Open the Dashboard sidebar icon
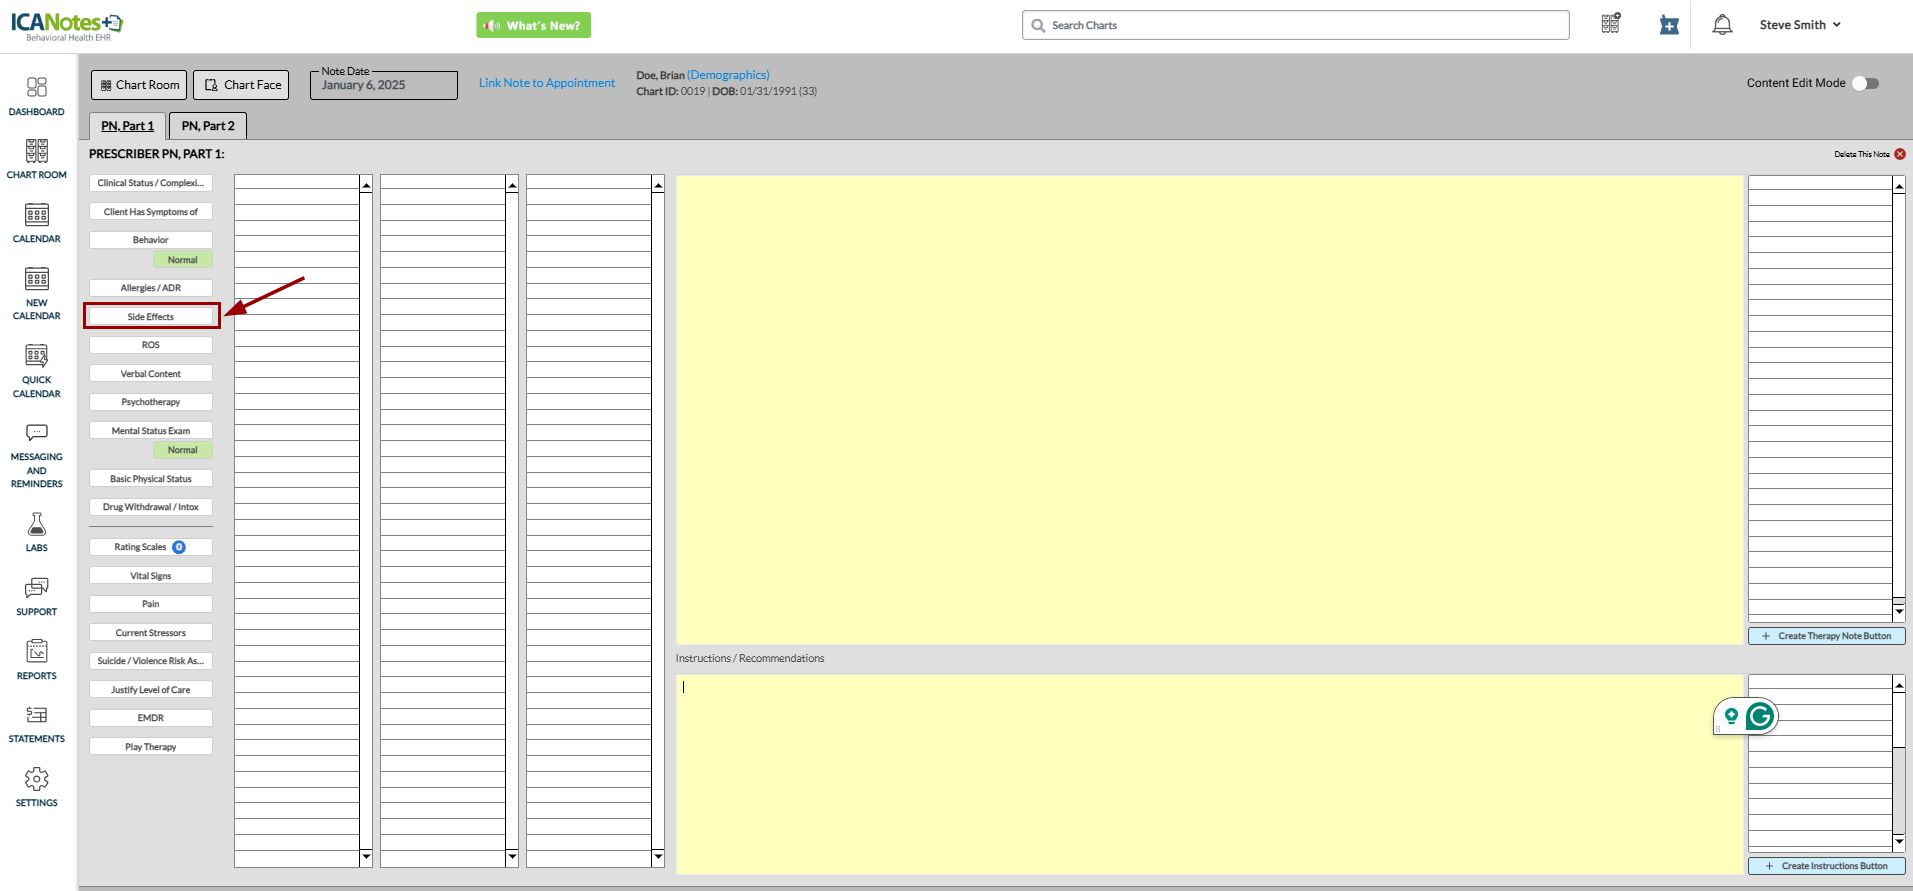 37,96
